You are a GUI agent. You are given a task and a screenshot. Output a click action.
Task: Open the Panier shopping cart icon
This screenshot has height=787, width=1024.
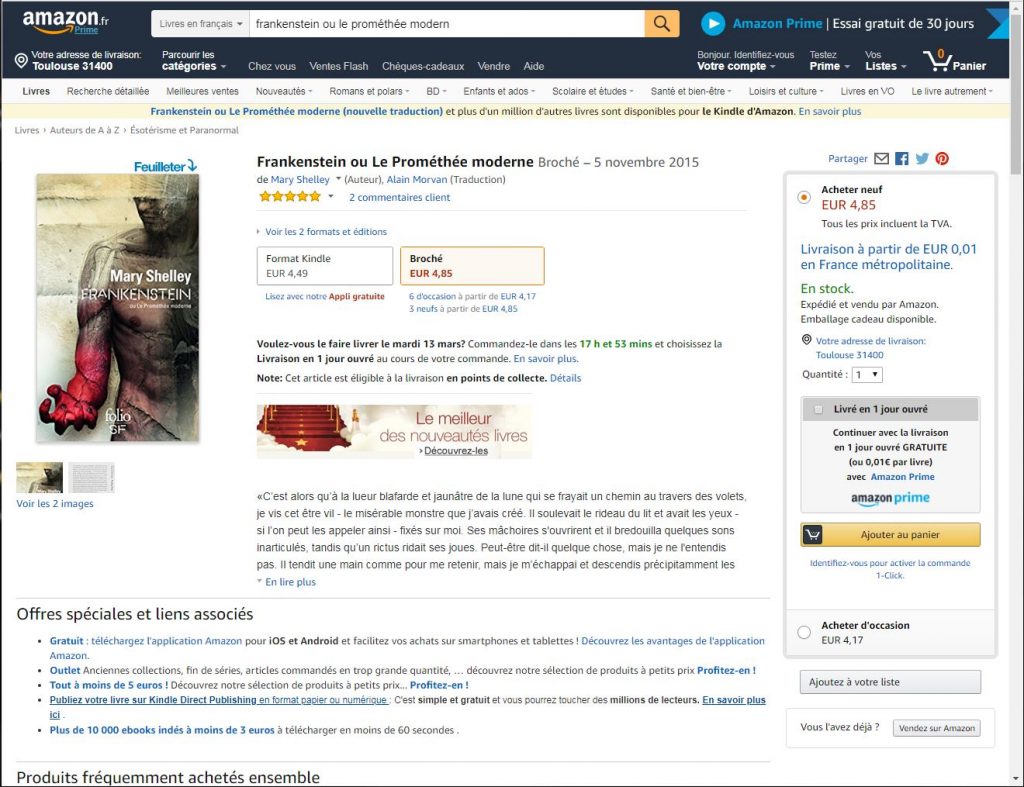tap(937, 61)
